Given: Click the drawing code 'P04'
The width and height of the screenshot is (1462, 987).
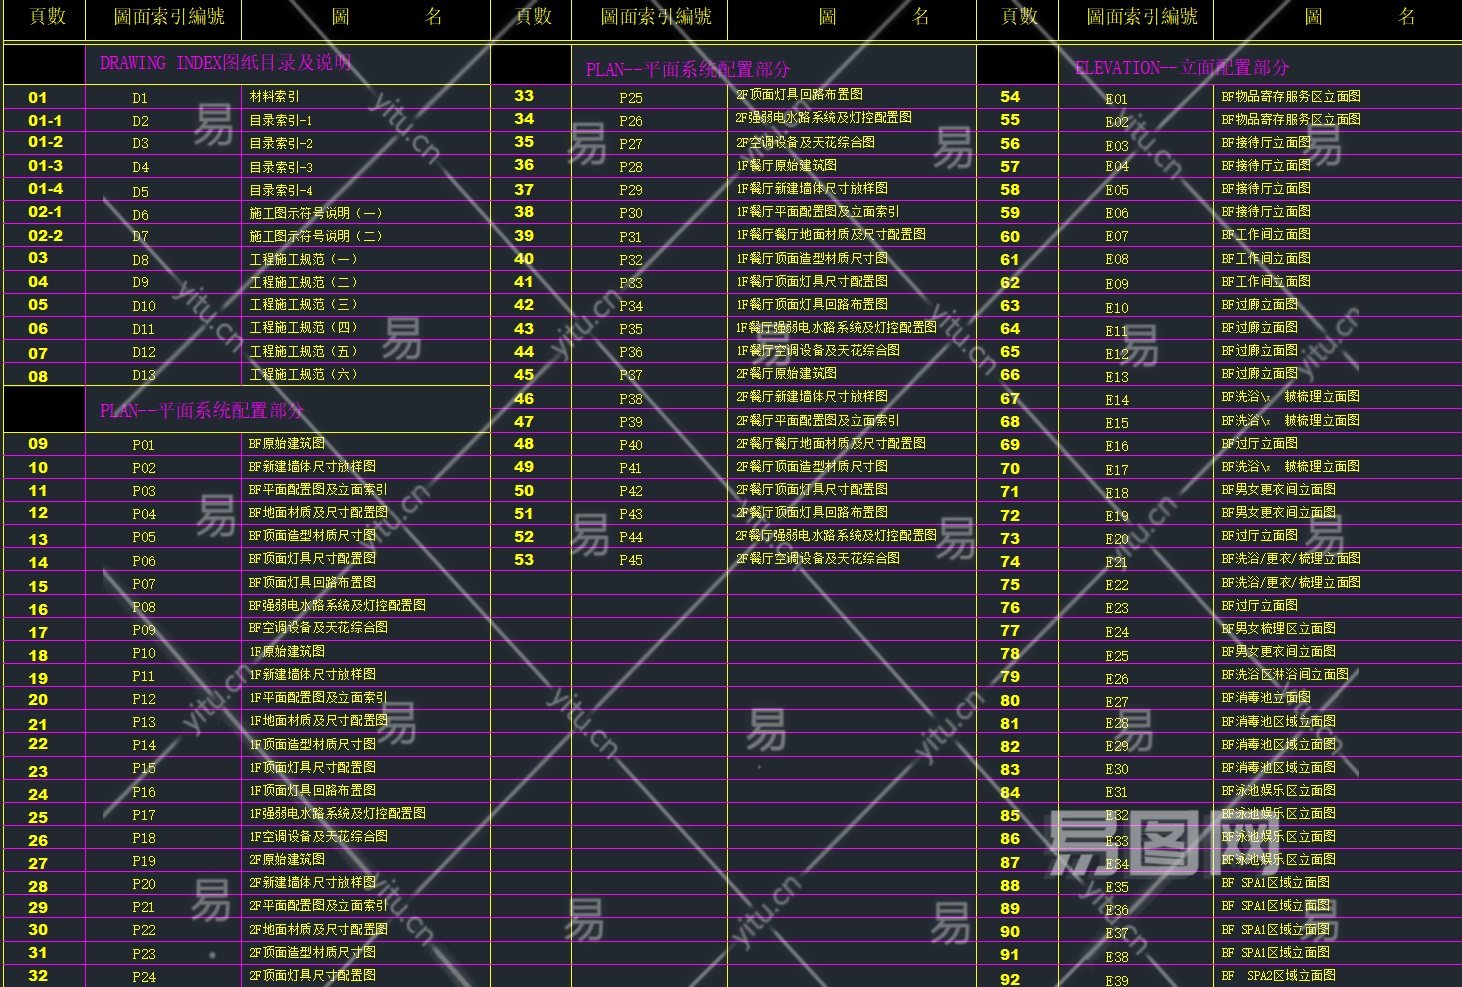Looking at the screenshot, I should (x=144, y=514).
